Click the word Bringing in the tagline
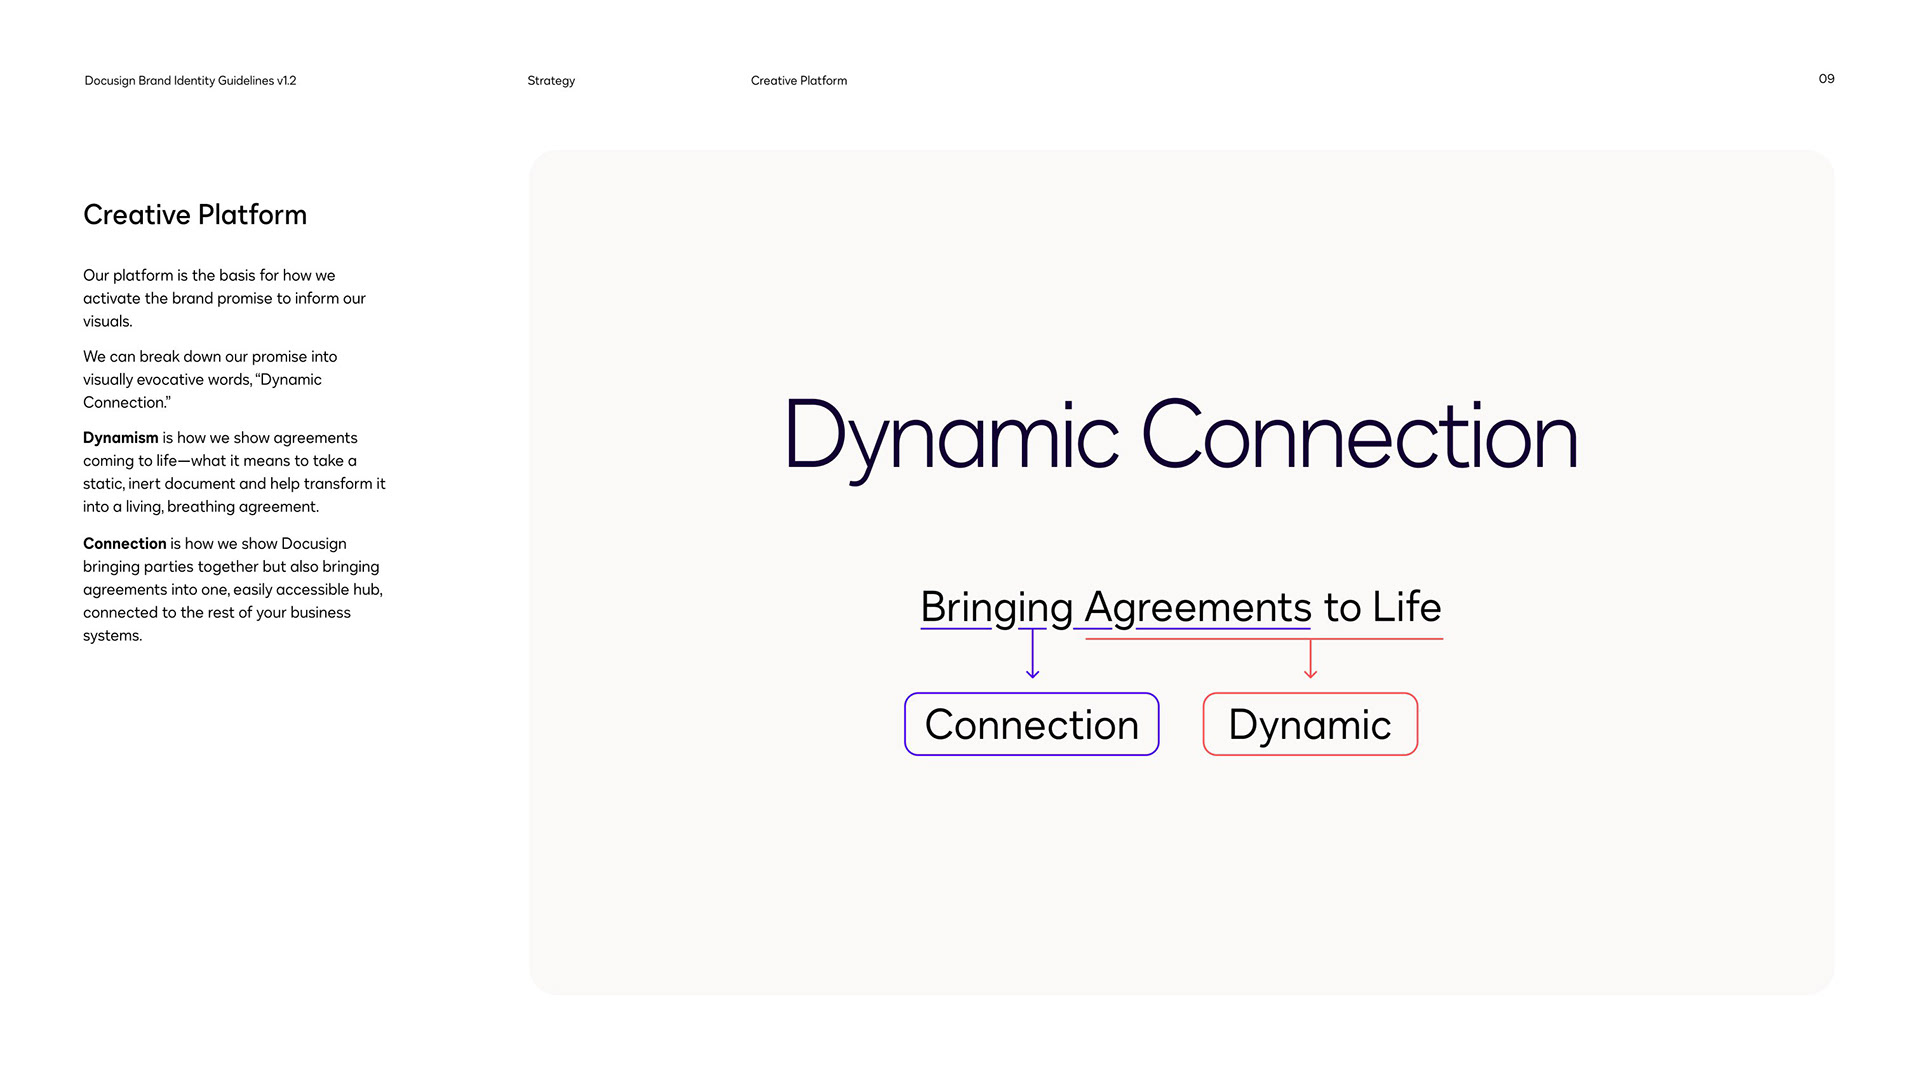 tap(996, 607)
